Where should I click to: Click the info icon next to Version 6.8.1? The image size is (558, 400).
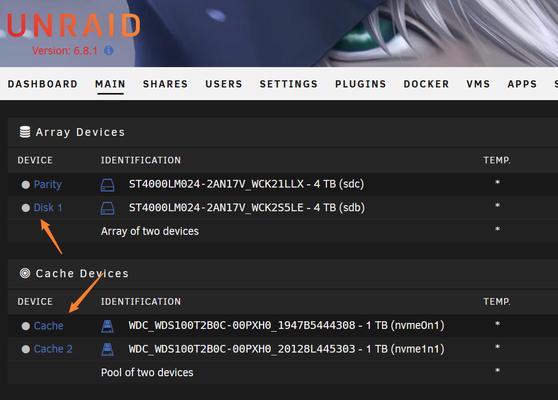click(x=109, y=51)
